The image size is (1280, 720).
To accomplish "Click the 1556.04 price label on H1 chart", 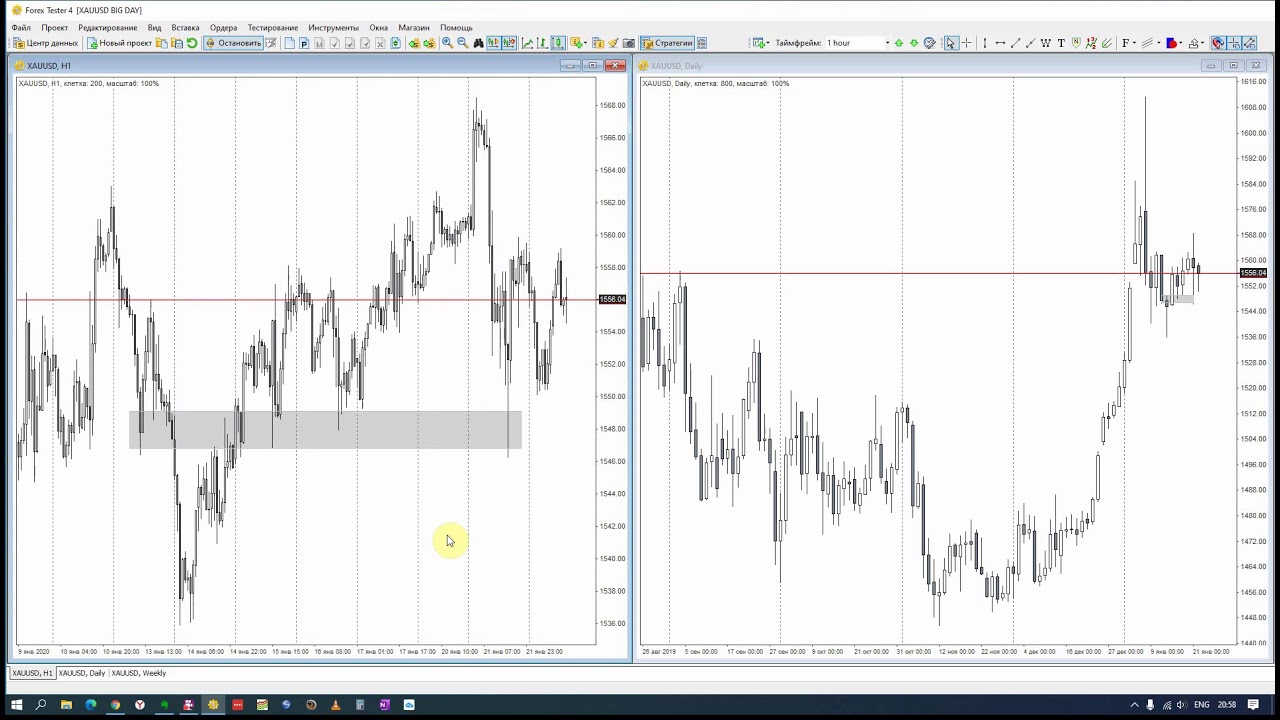I will click(x=612, y=299).
